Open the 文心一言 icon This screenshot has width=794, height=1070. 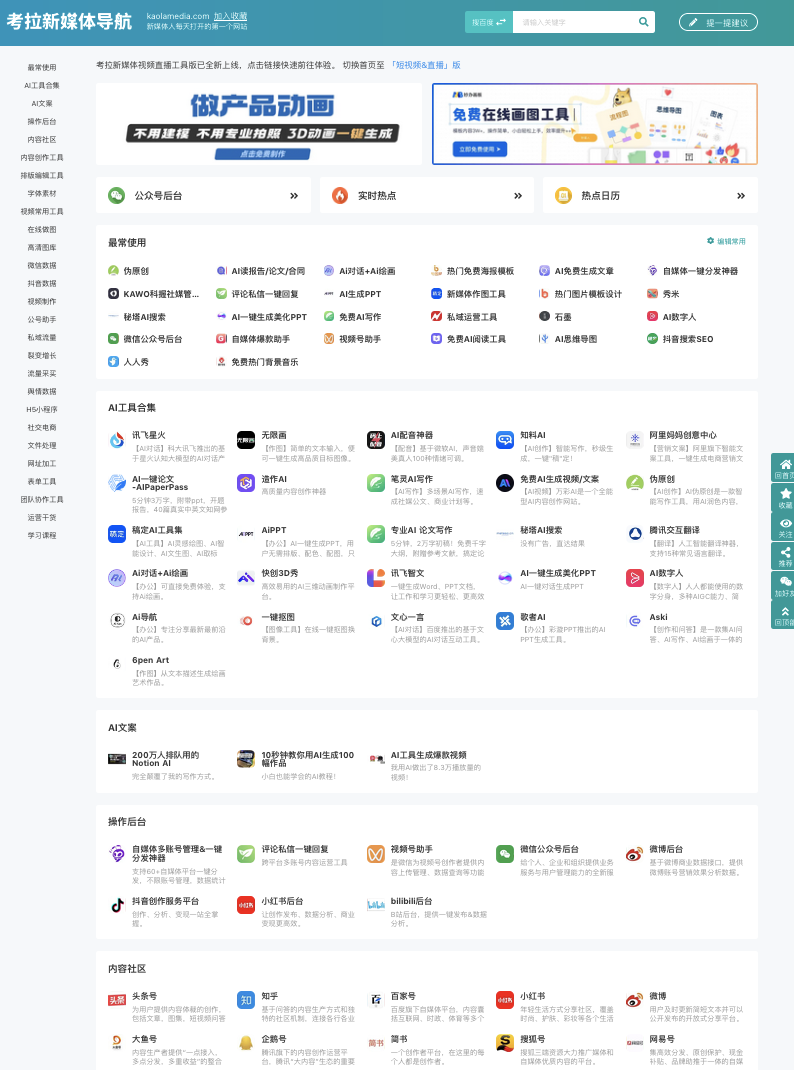pyautogui.click(x=376, y=621)
